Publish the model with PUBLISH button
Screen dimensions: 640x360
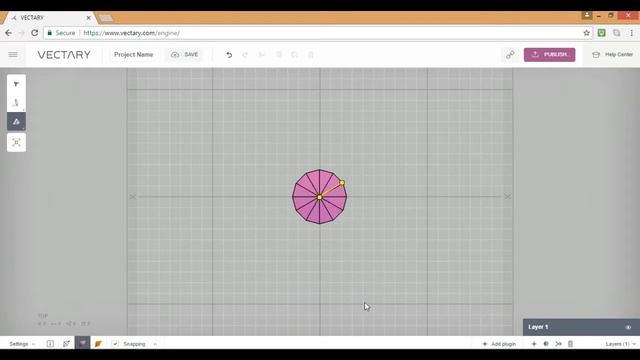(x=549, y=55)
